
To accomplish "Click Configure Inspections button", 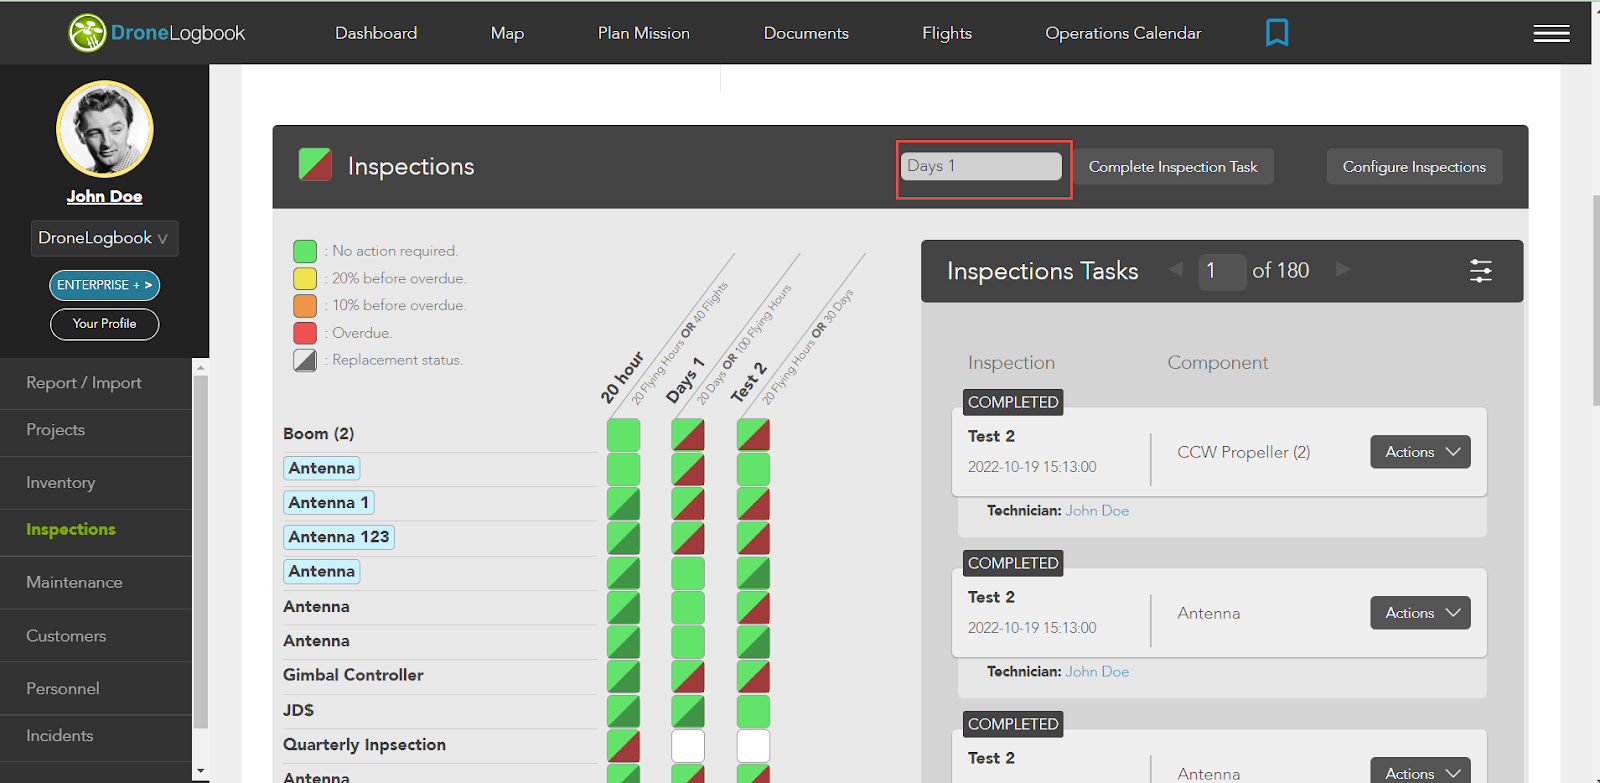I will [x=1414, y=167].
